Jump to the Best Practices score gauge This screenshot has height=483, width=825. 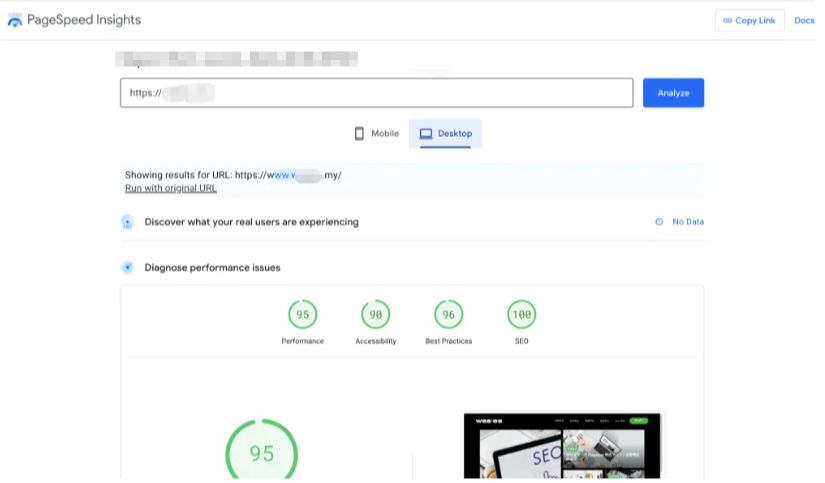(448, 314)
